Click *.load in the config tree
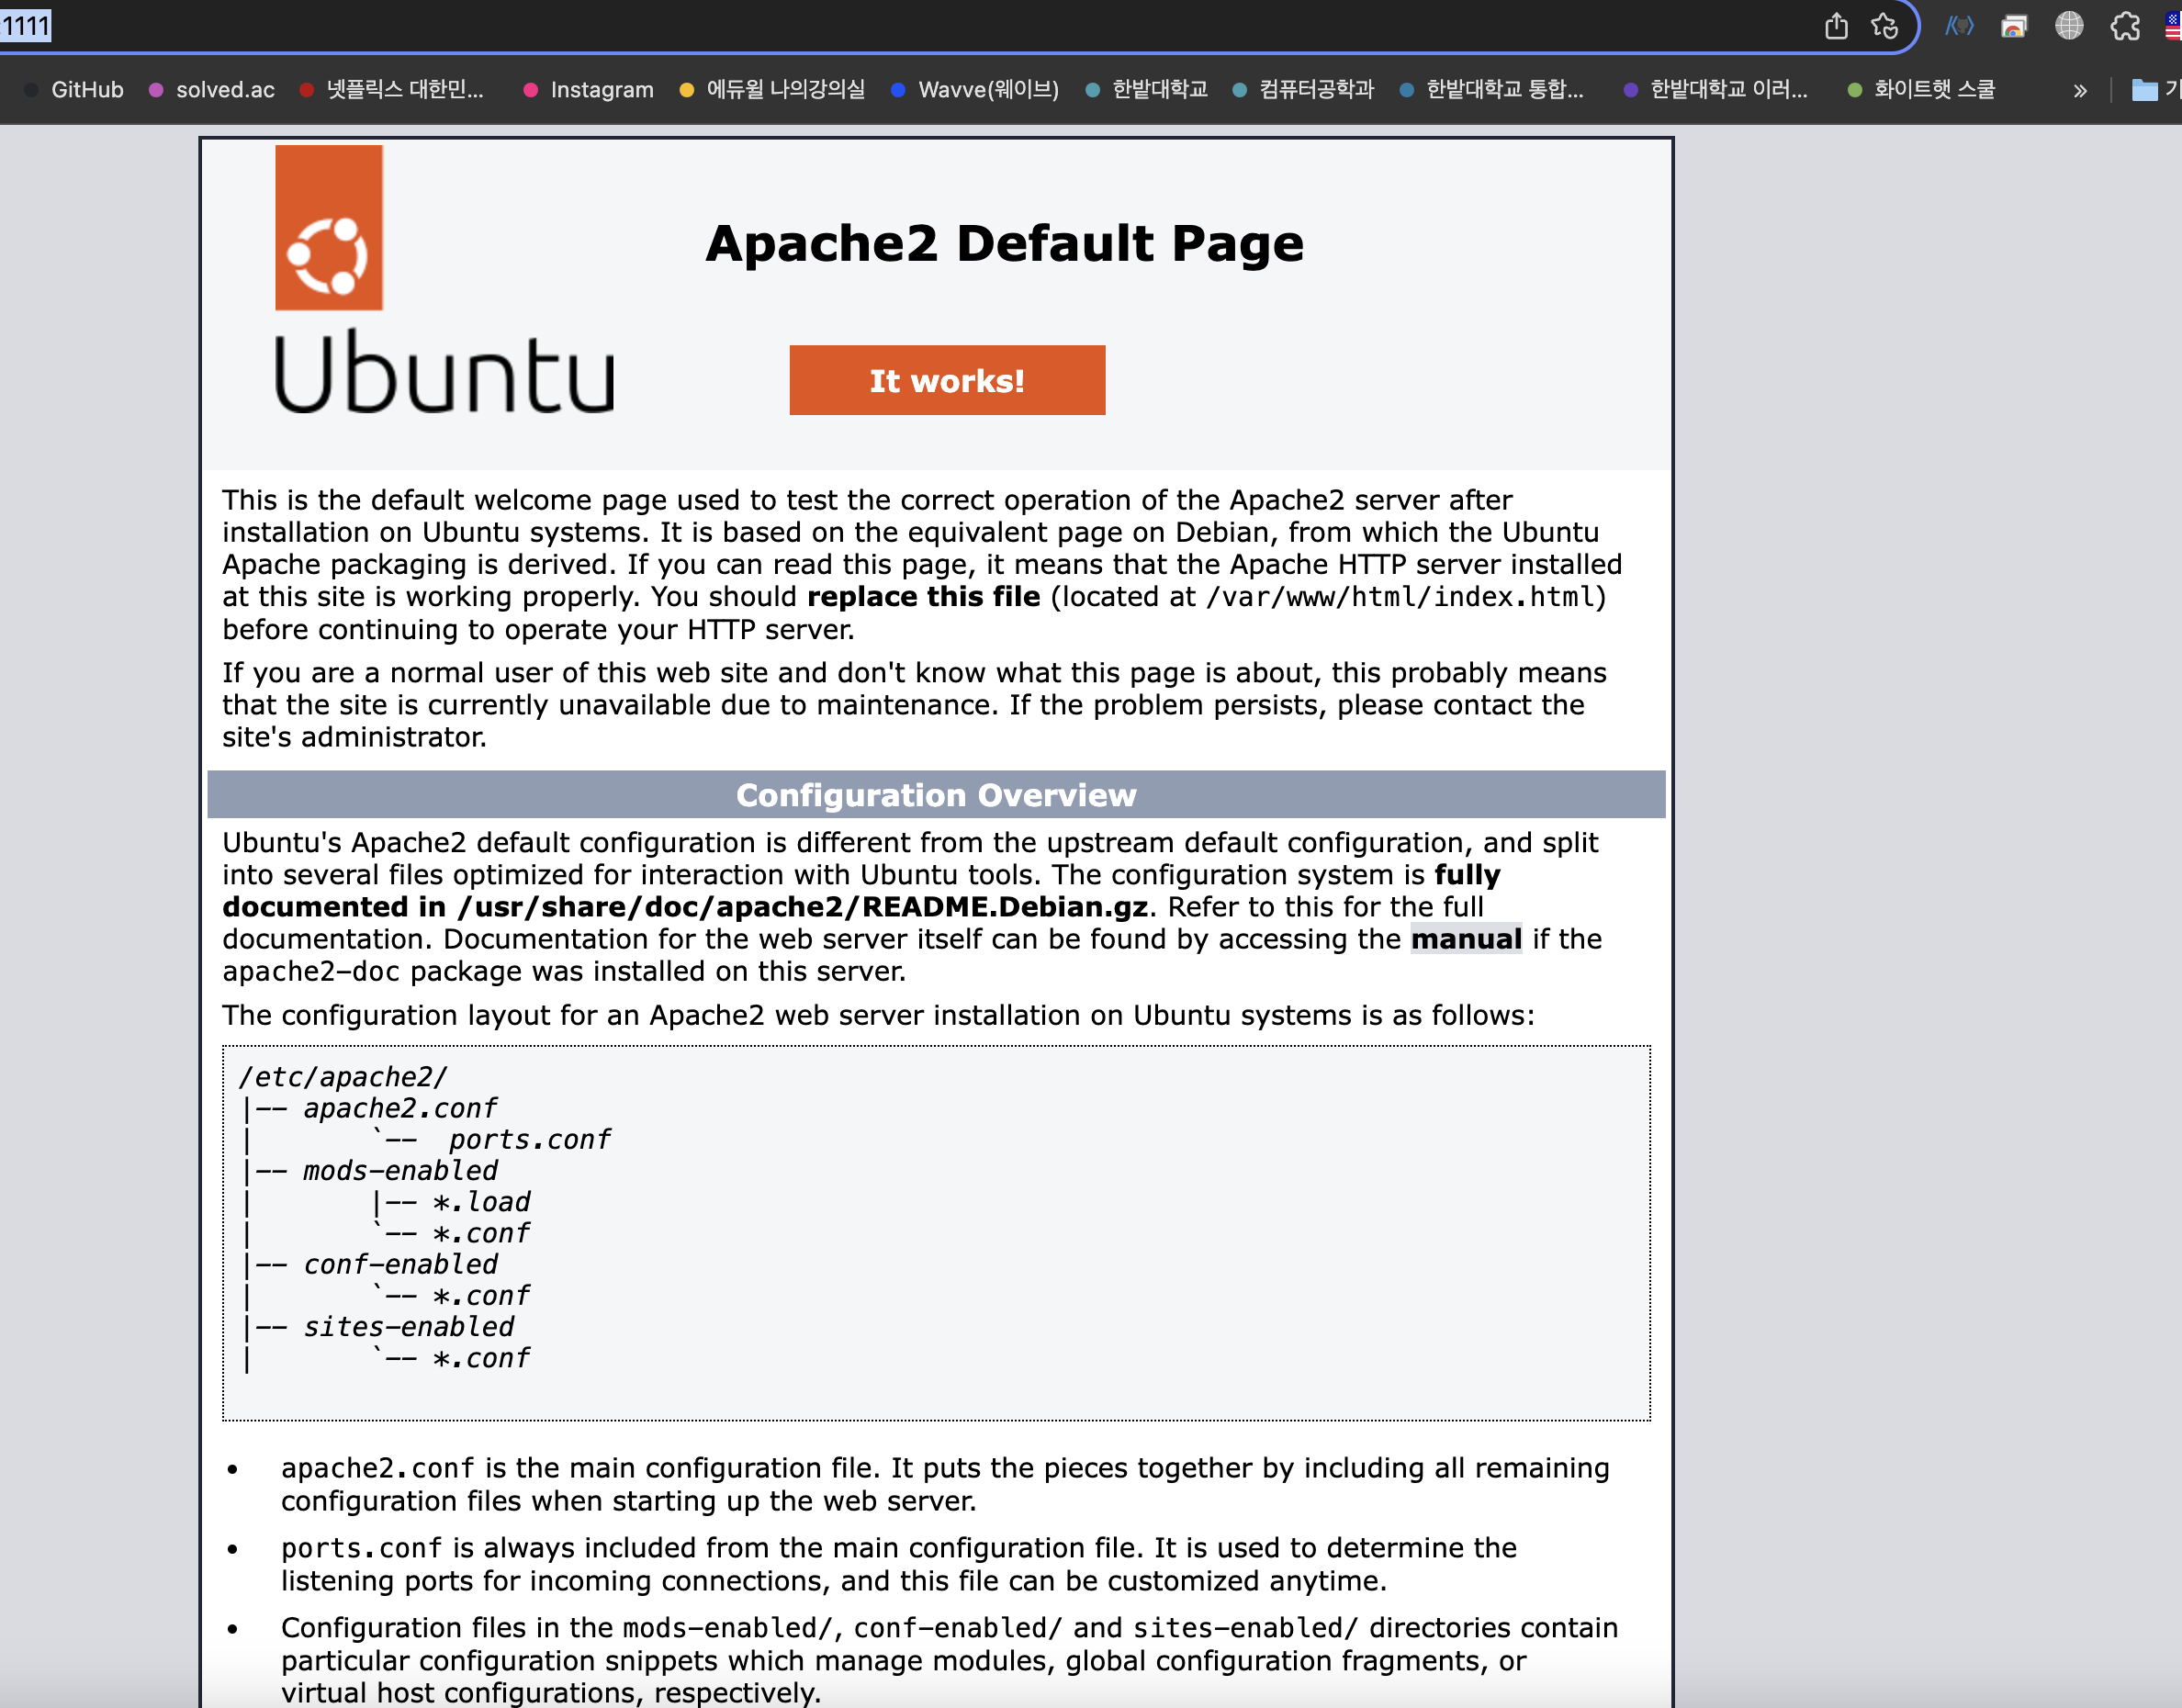Image resolution: width=2182 pixels, height=1708 pixels. 482,1202
